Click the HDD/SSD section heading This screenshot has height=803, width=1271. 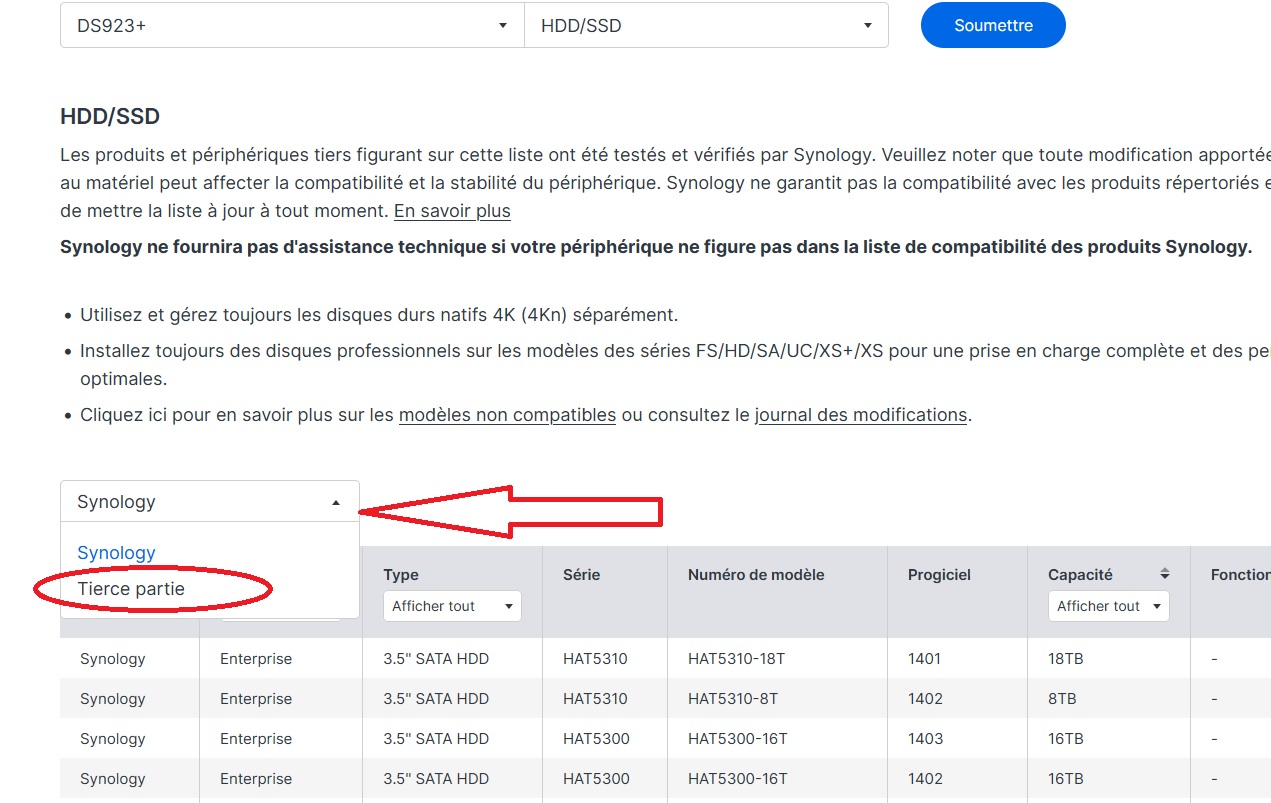tap(110, 116)
